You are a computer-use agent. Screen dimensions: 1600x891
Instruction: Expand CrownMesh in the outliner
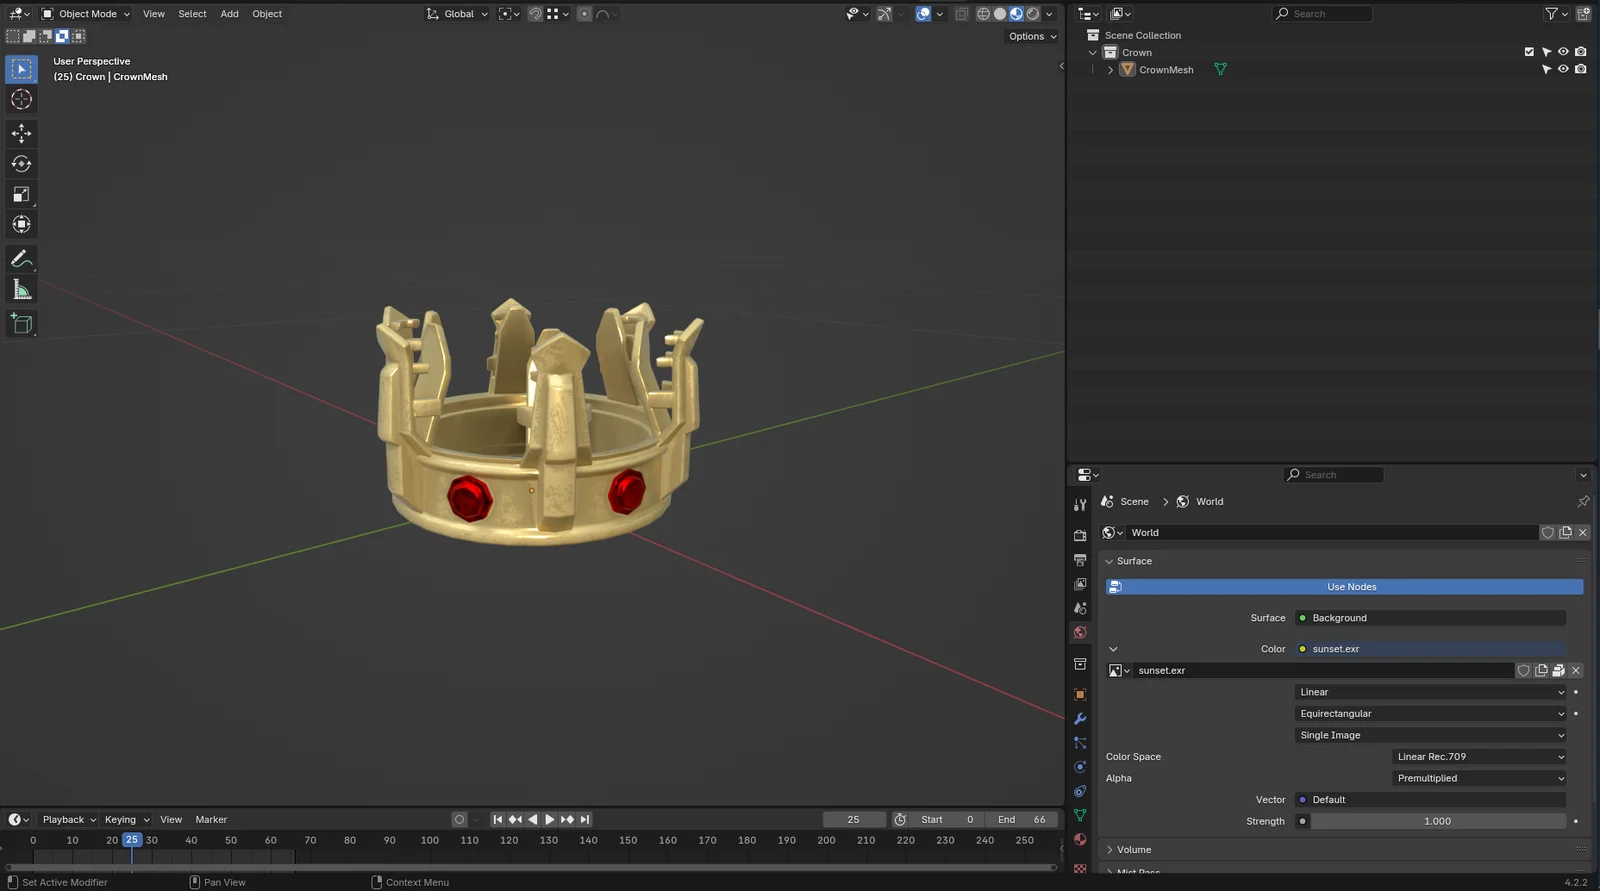[1110, 70]
